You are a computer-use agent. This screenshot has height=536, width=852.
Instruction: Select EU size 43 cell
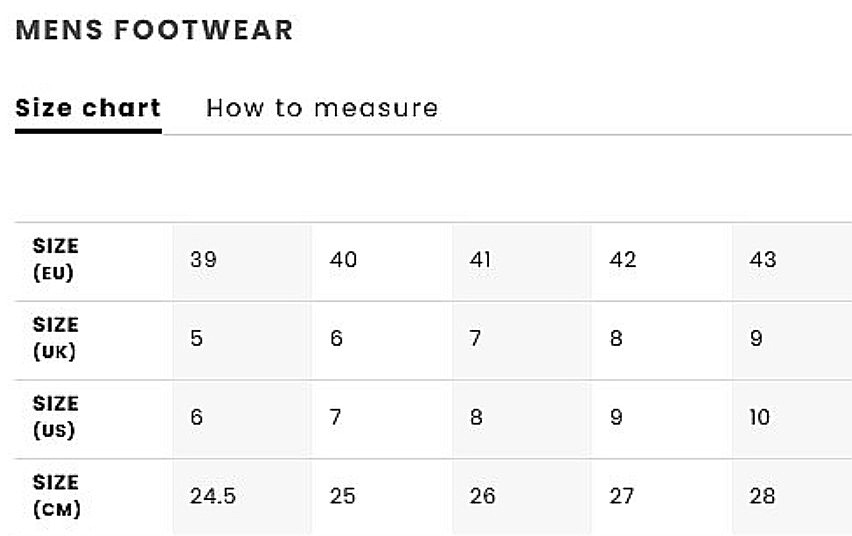[792, 261]
